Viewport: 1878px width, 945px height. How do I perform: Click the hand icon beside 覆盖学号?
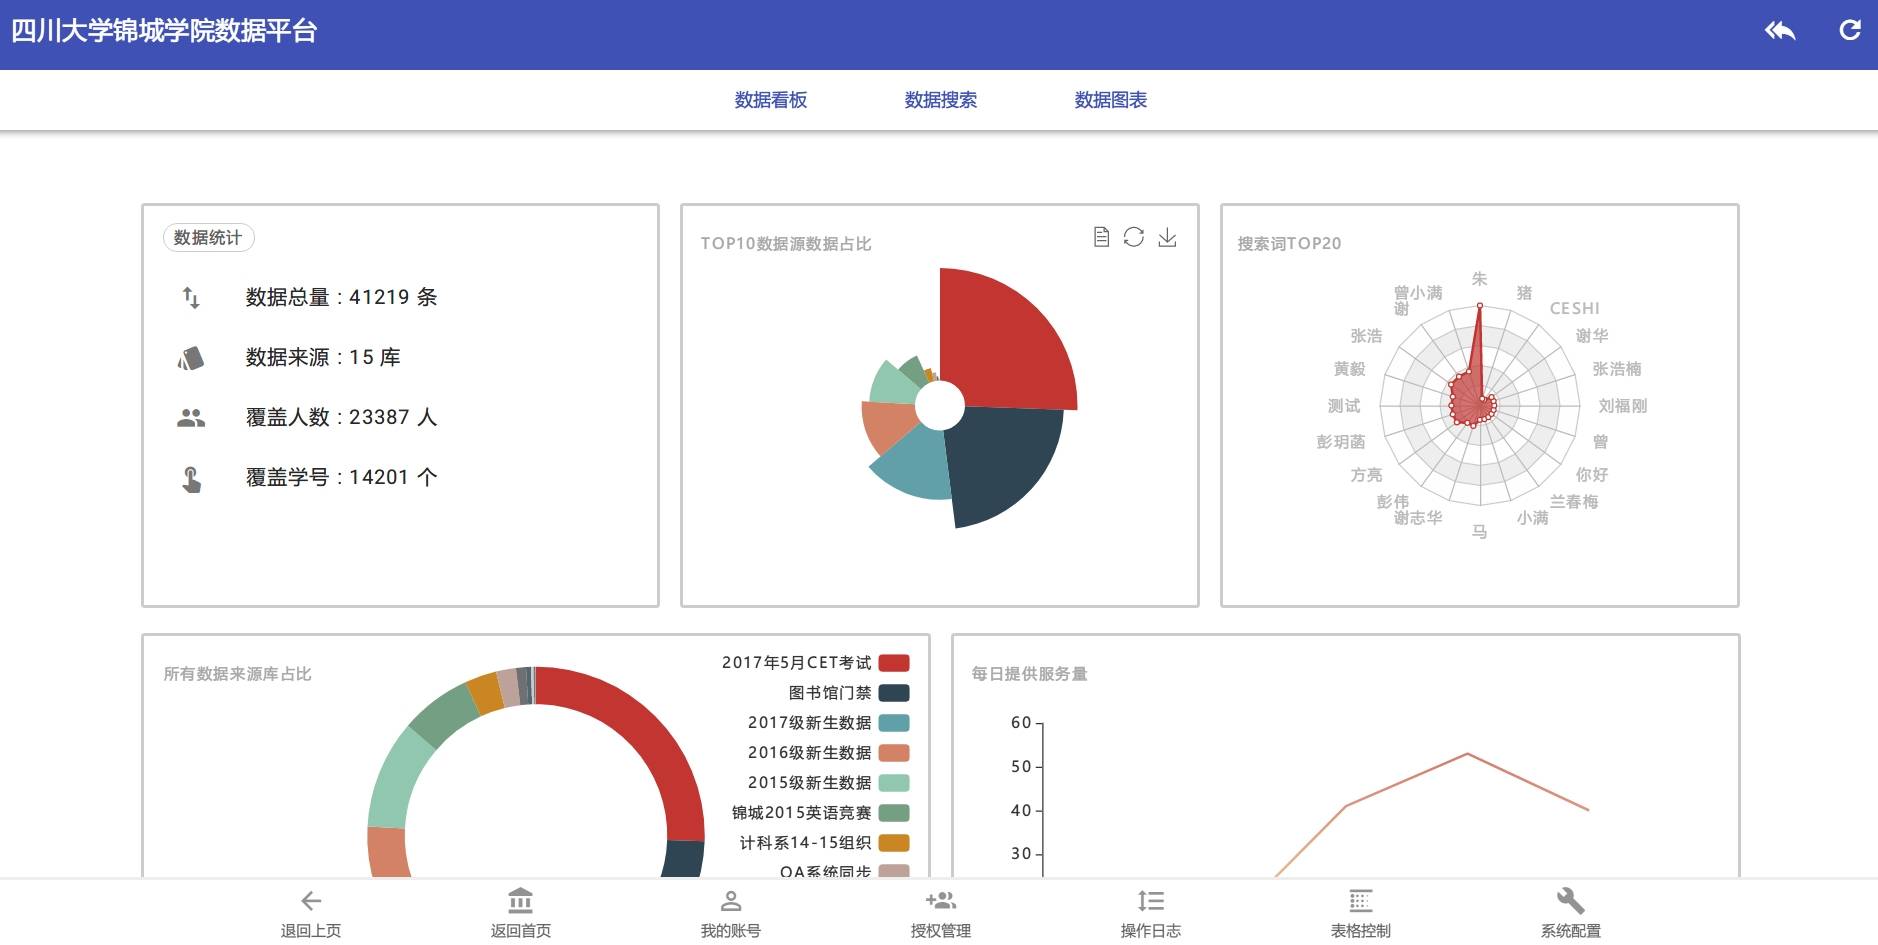click(191, 479)
